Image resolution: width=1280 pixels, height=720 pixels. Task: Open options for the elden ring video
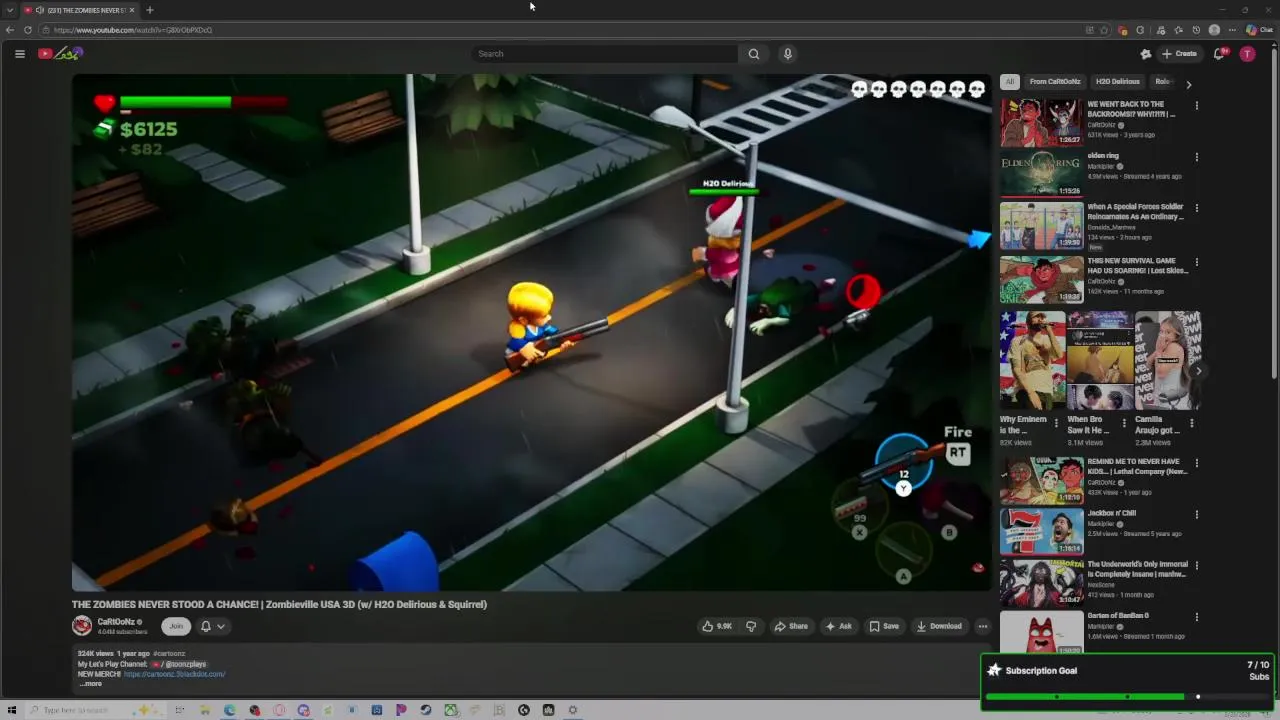pyautogui.click(x=1196, y=157)
